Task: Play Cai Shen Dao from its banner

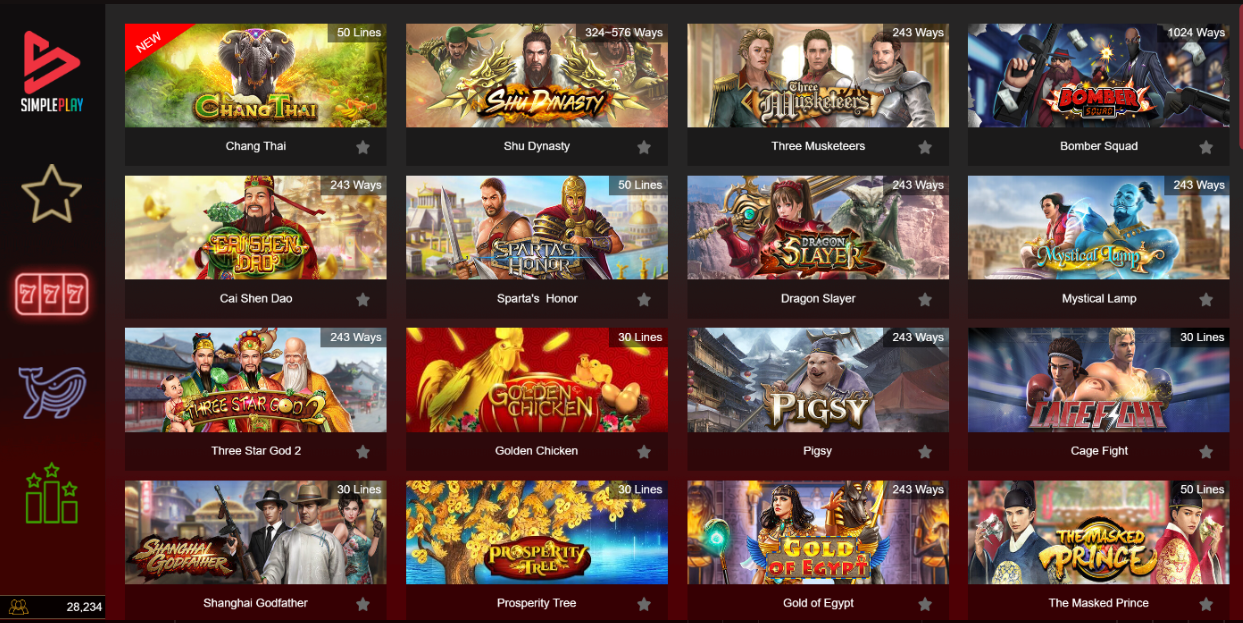Action: click(256, 227)
